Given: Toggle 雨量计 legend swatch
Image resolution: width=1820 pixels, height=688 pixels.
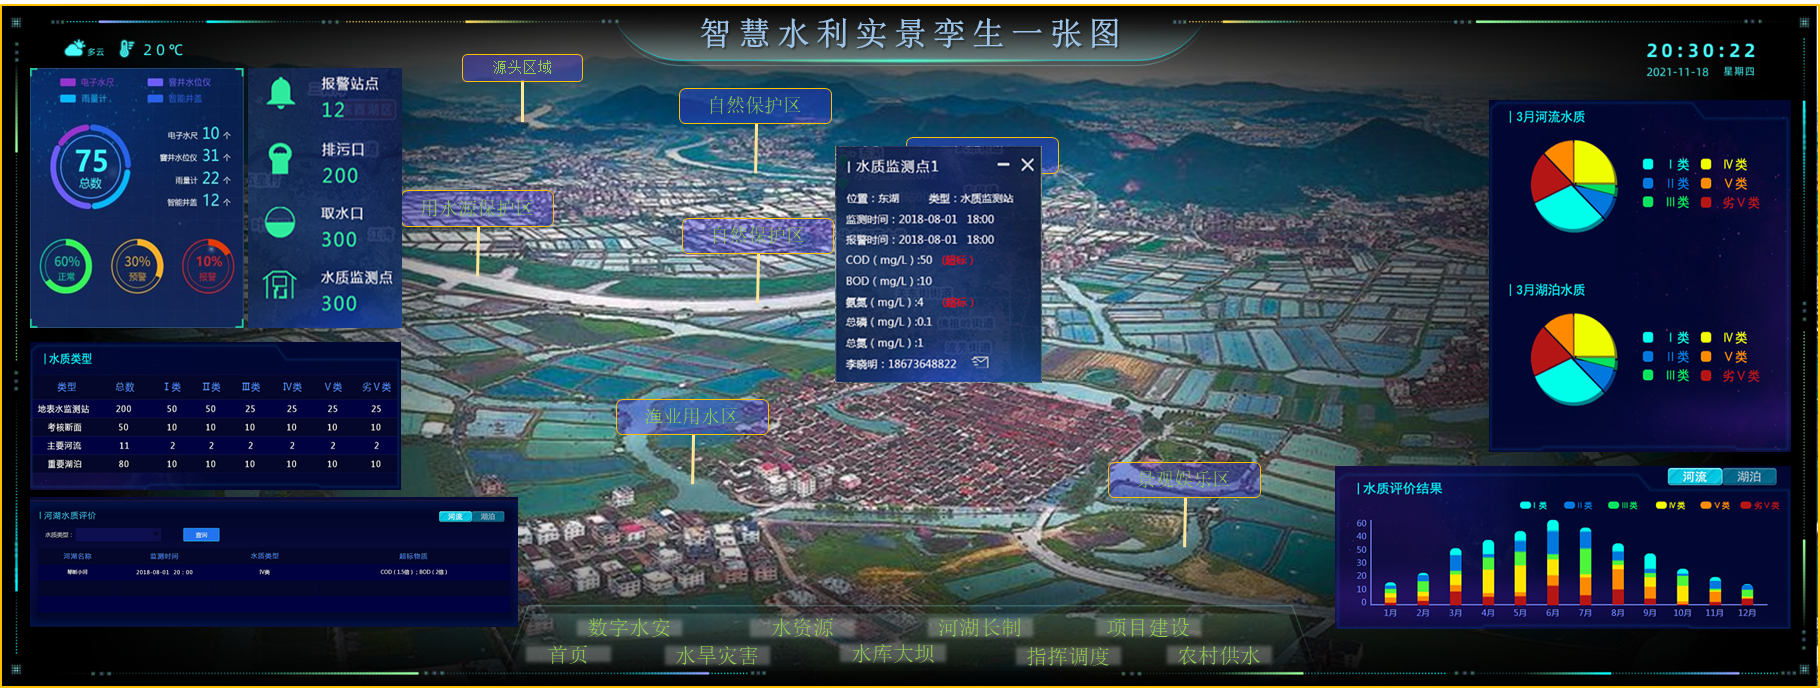Looking at the screenshot, I should coord(68,98).
